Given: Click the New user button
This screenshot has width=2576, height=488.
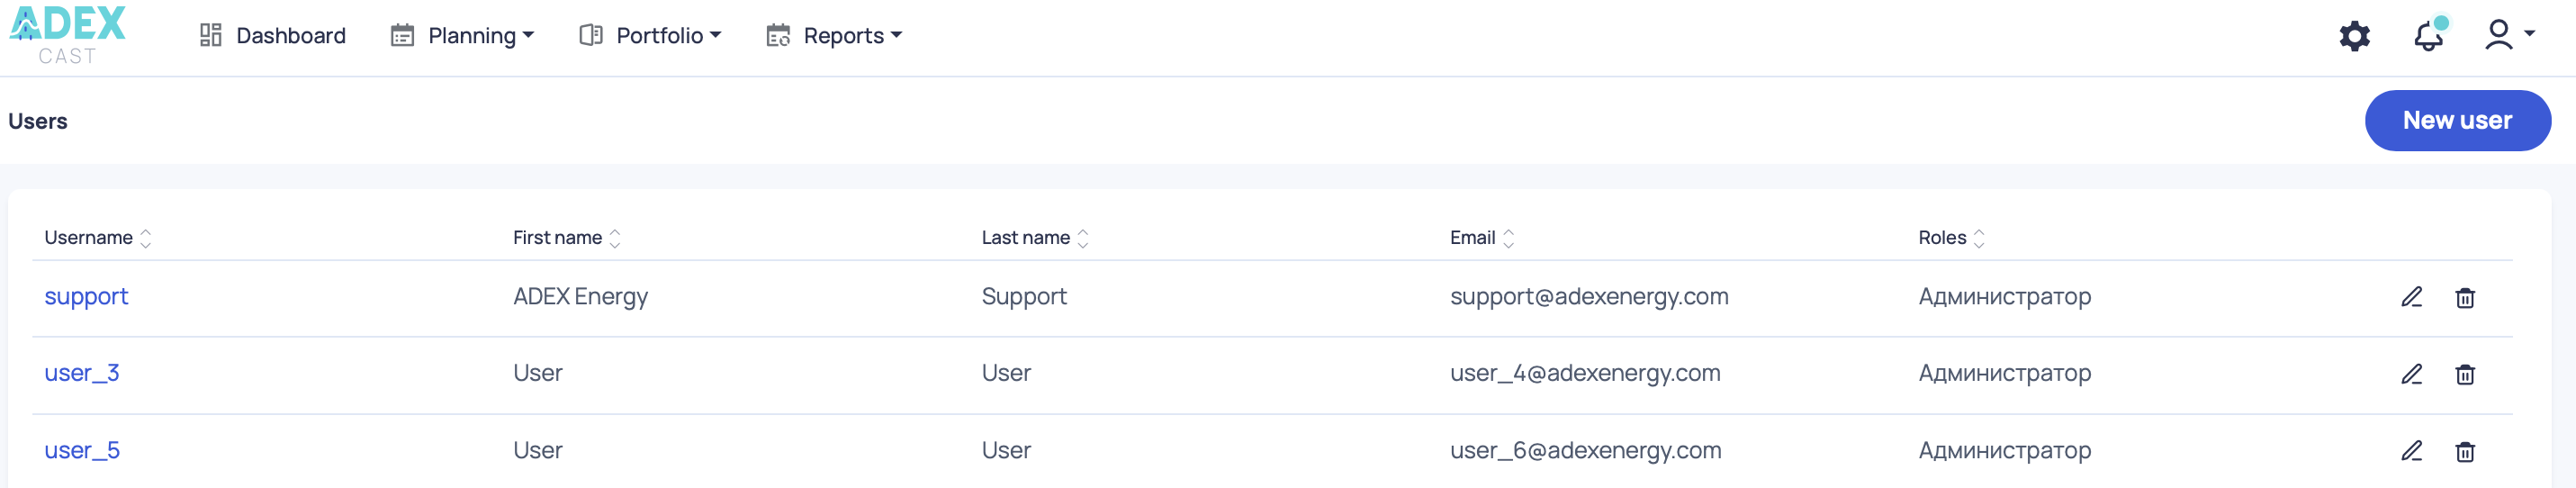Looking at the screenshot, I should point(2456,121).
